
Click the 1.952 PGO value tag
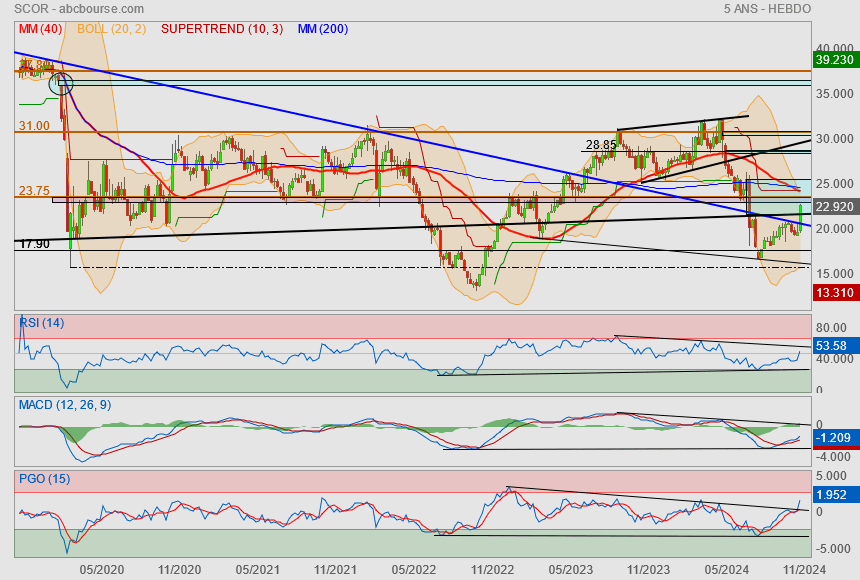(x=834, y=494)
